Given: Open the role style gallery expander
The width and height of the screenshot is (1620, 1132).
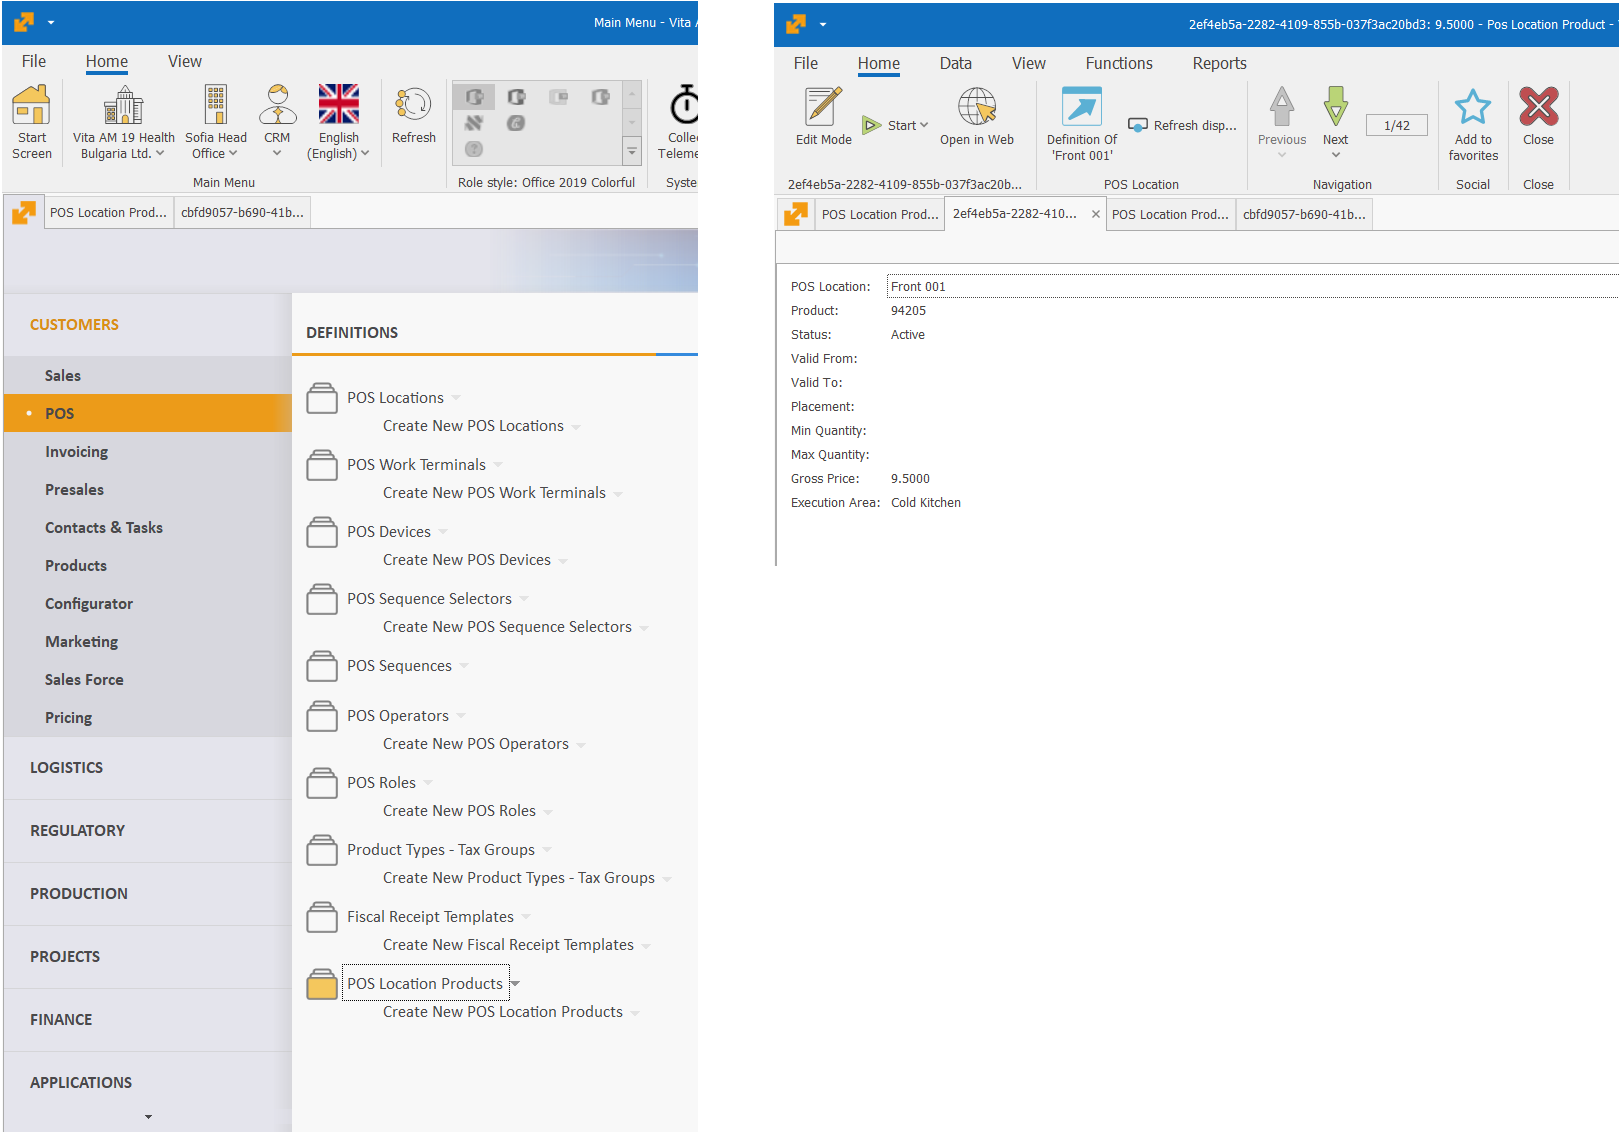Looking at the screenshot, I should point(632,152).
